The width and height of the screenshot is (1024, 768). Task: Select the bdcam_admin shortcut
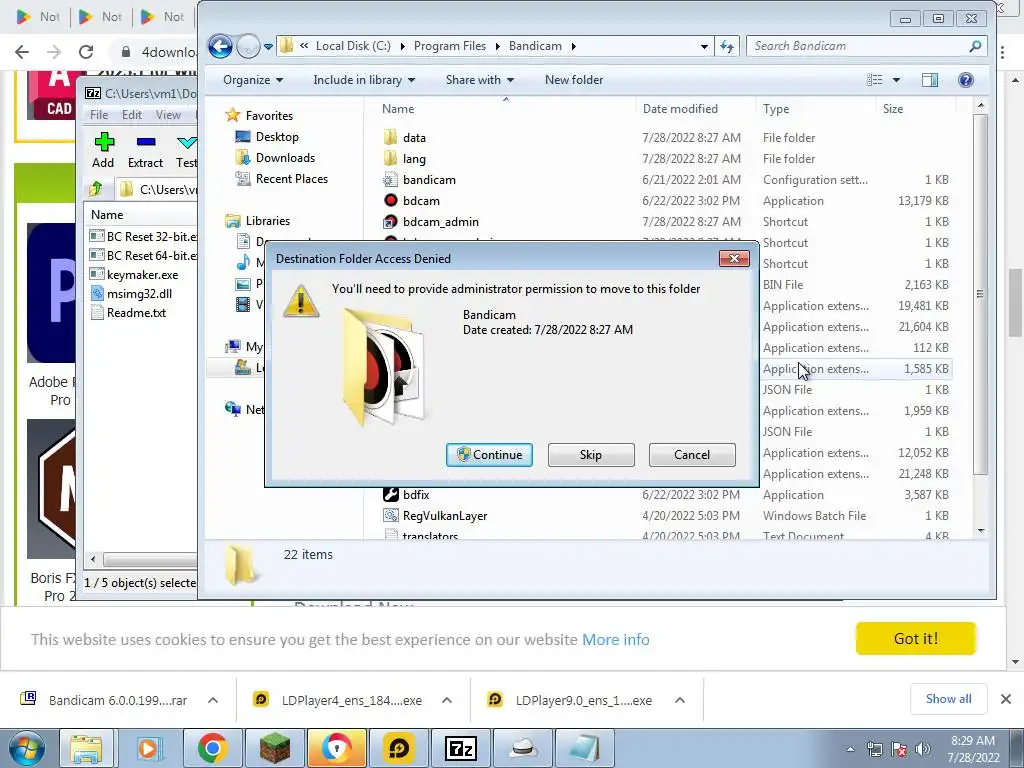441,221
